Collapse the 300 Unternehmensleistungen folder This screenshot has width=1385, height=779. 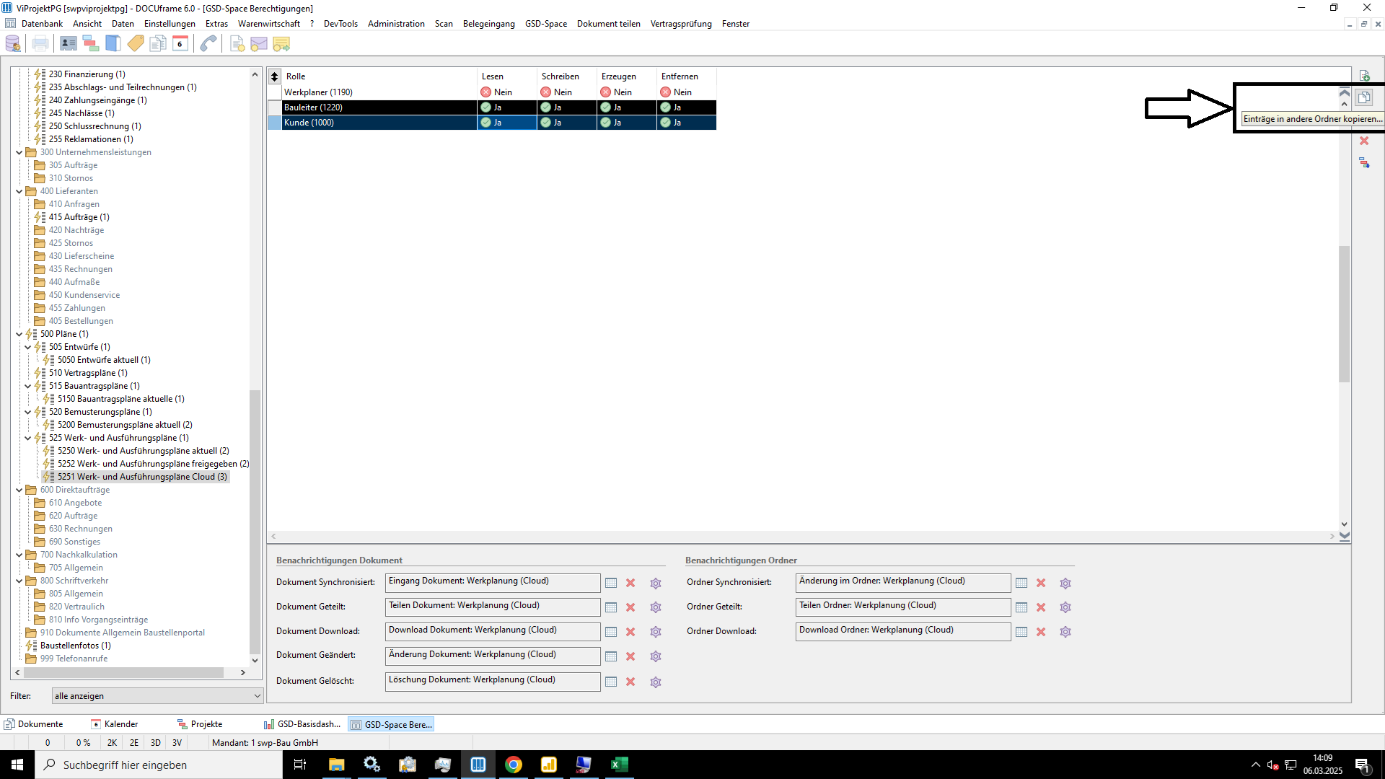(x=20, y=152)
